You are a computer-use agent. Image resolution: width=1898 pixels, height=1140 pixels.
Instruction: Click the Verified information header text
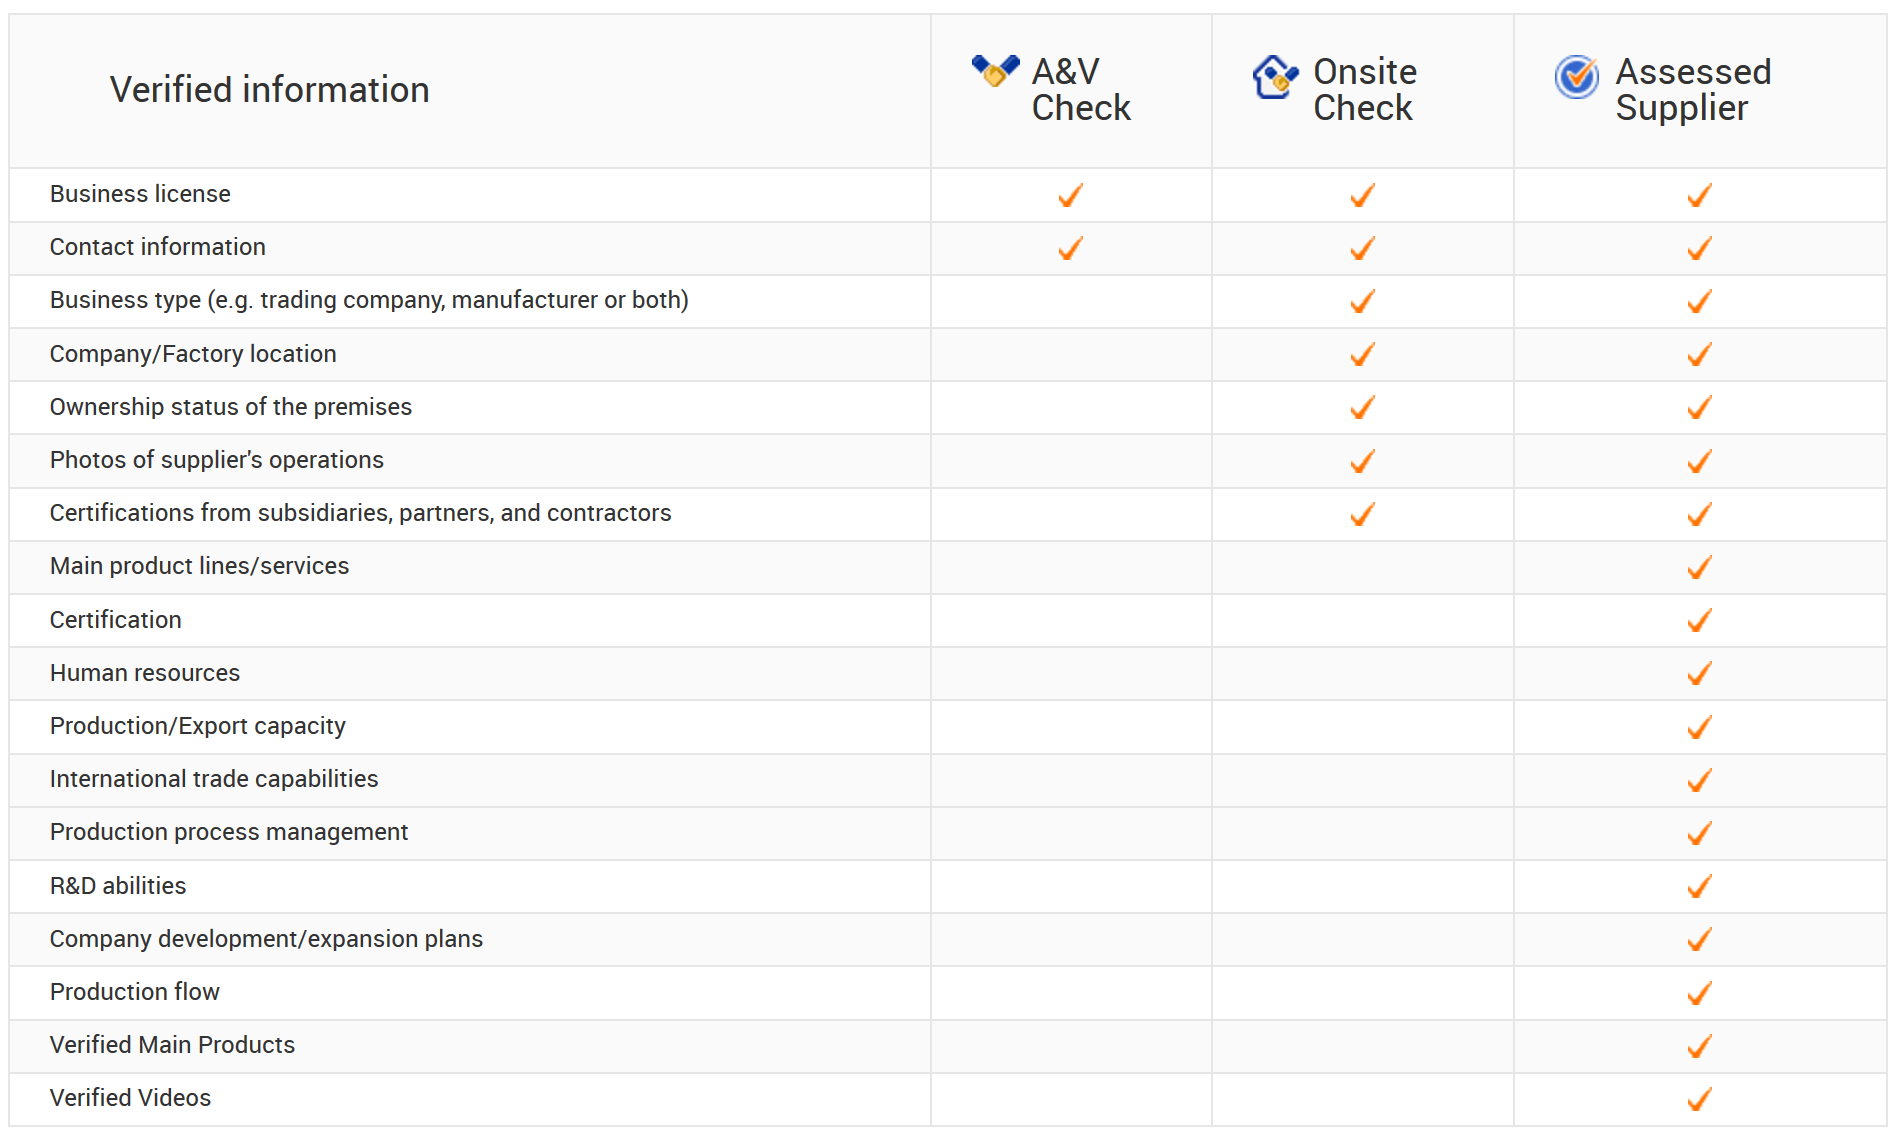click(270, 90)
